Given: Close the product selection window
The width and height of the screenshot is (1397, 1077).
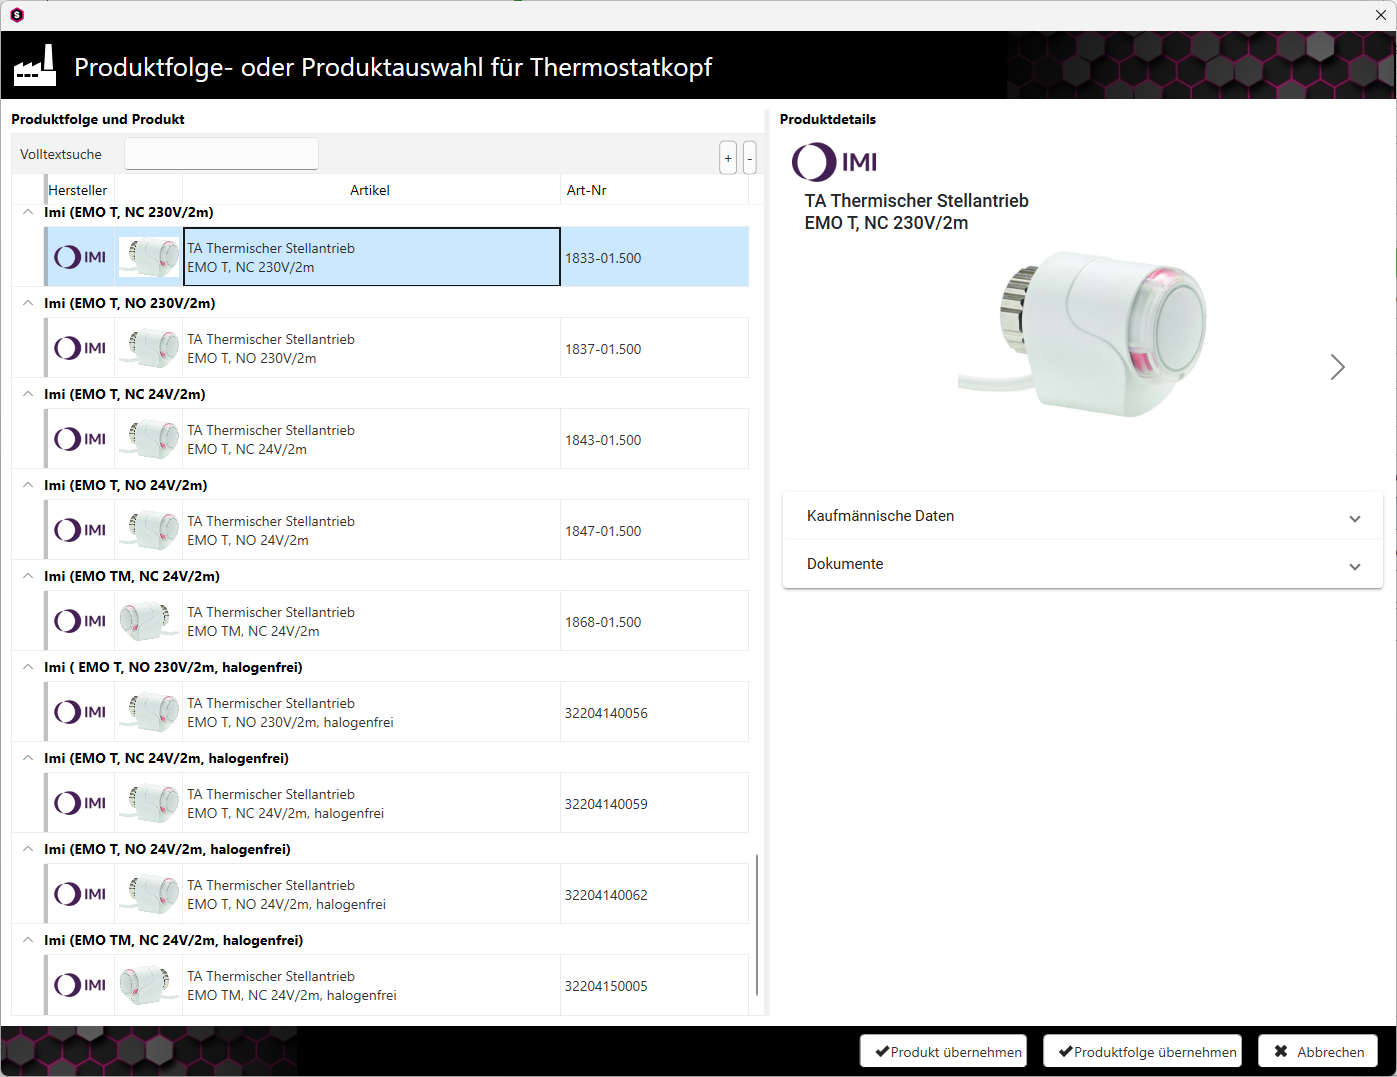Looking at the screenshot, I should coord(1381,15).
